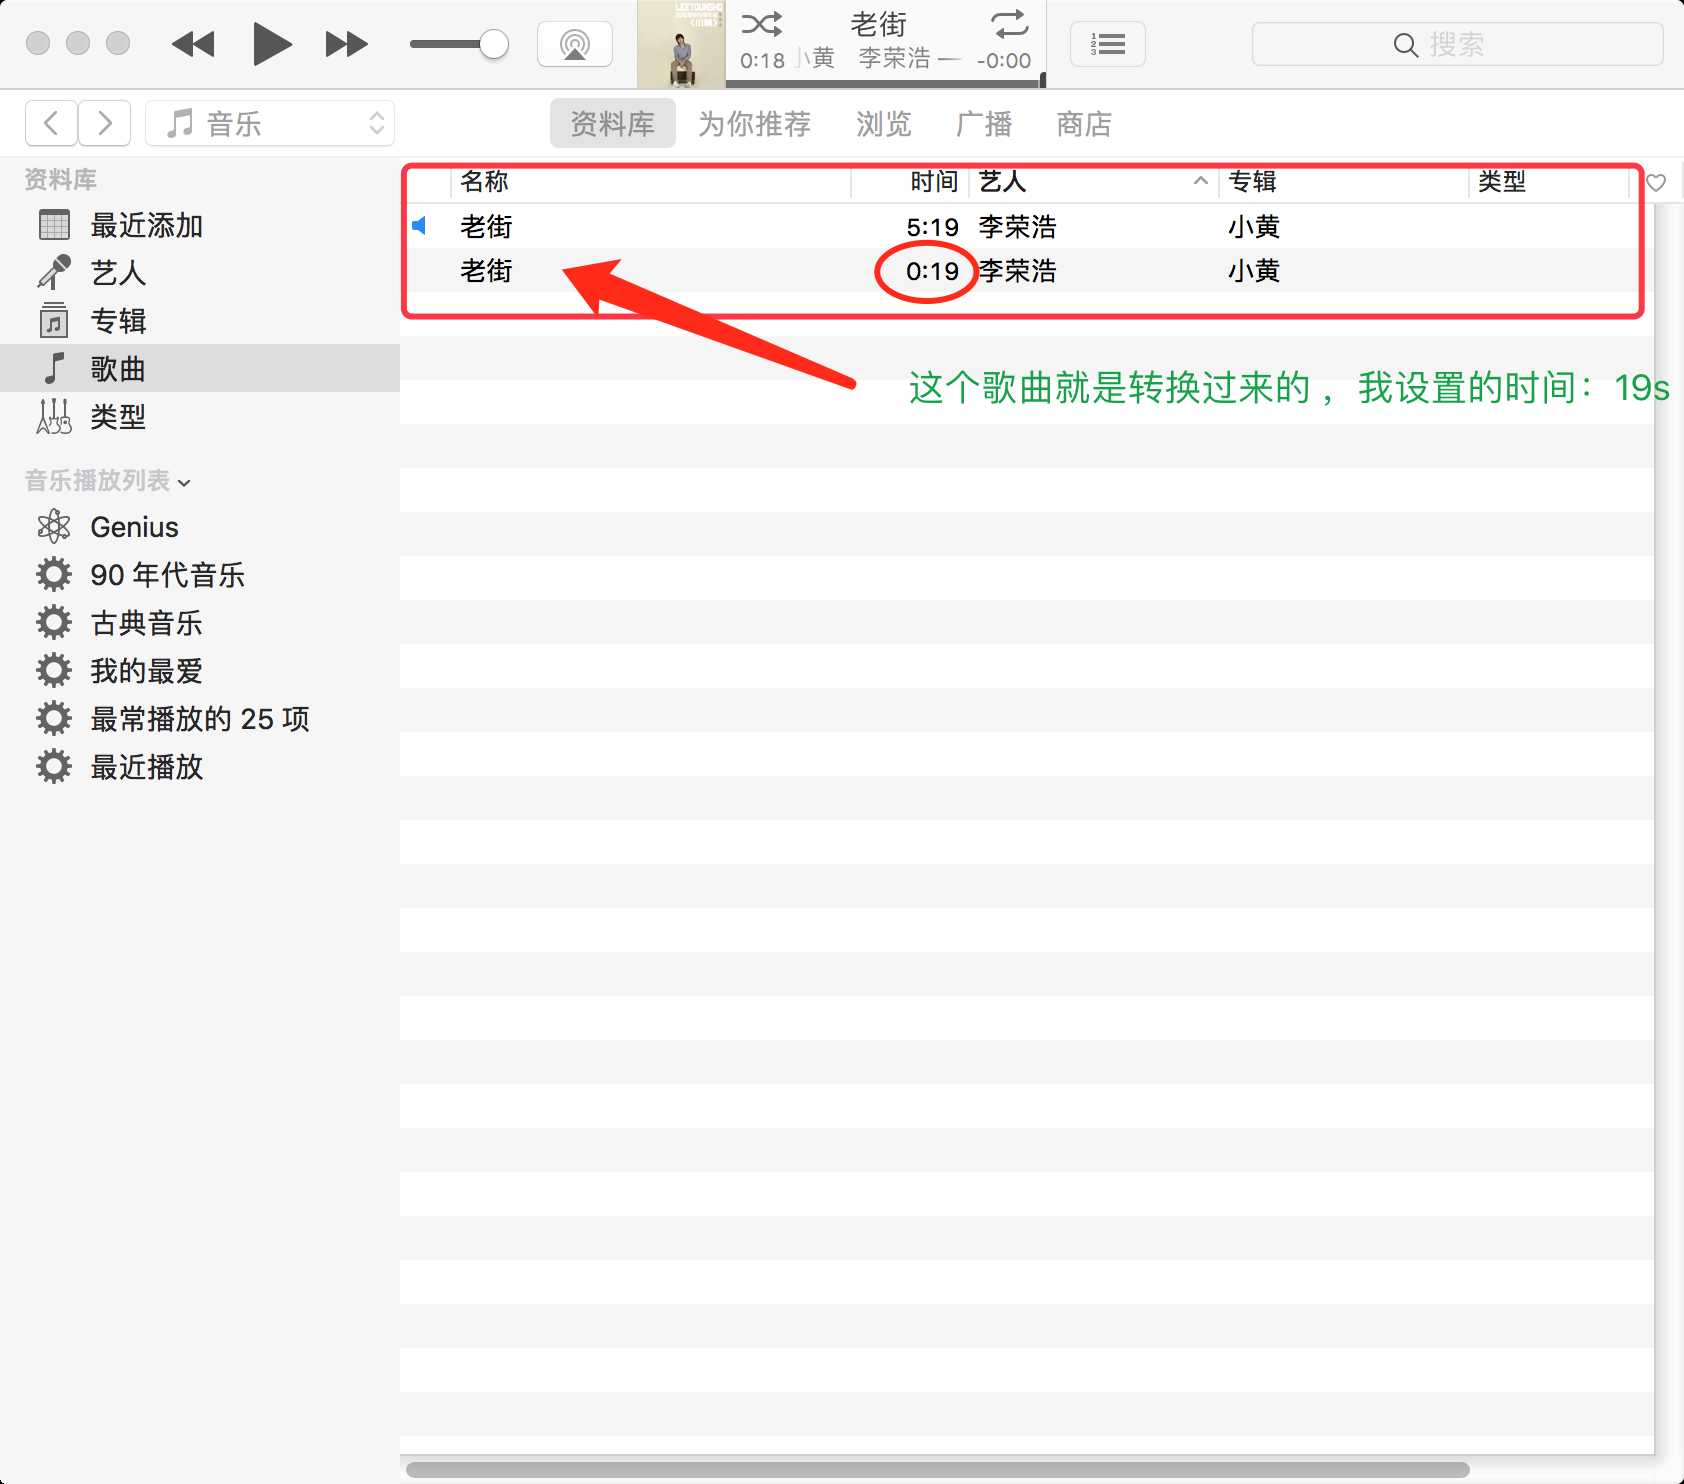Image resolution: width=1684 pixels, height=1484 pixels.
Task: Open the Genius playlist
Action: [200, 526]
